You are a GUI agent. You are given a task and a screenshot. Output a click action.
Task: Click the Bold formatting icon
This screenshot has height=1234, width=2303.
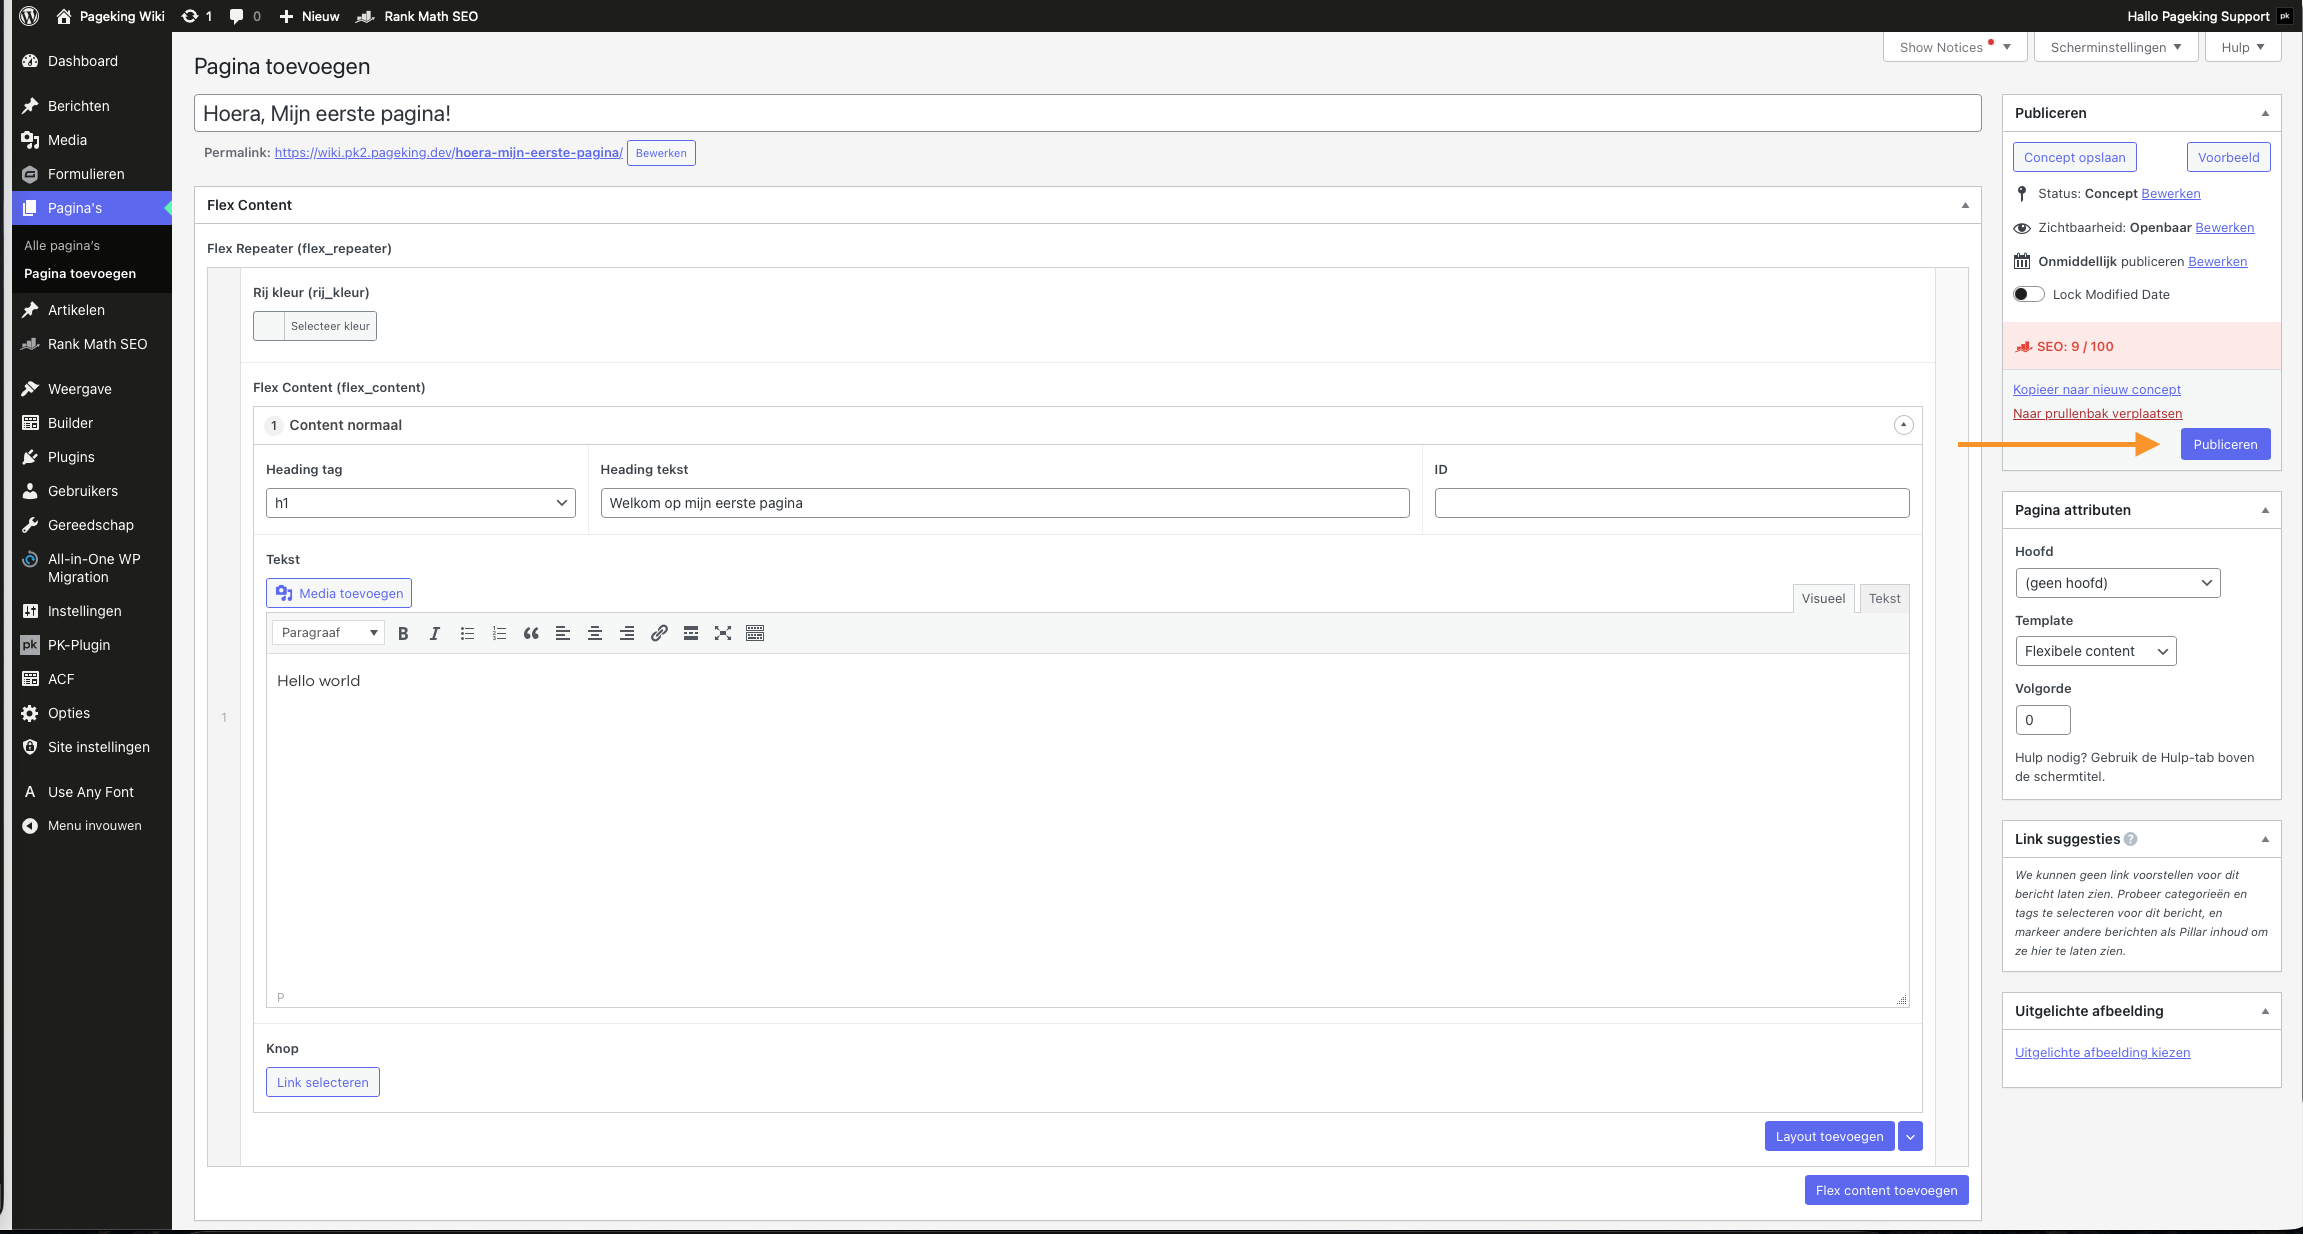click(403, 633)
